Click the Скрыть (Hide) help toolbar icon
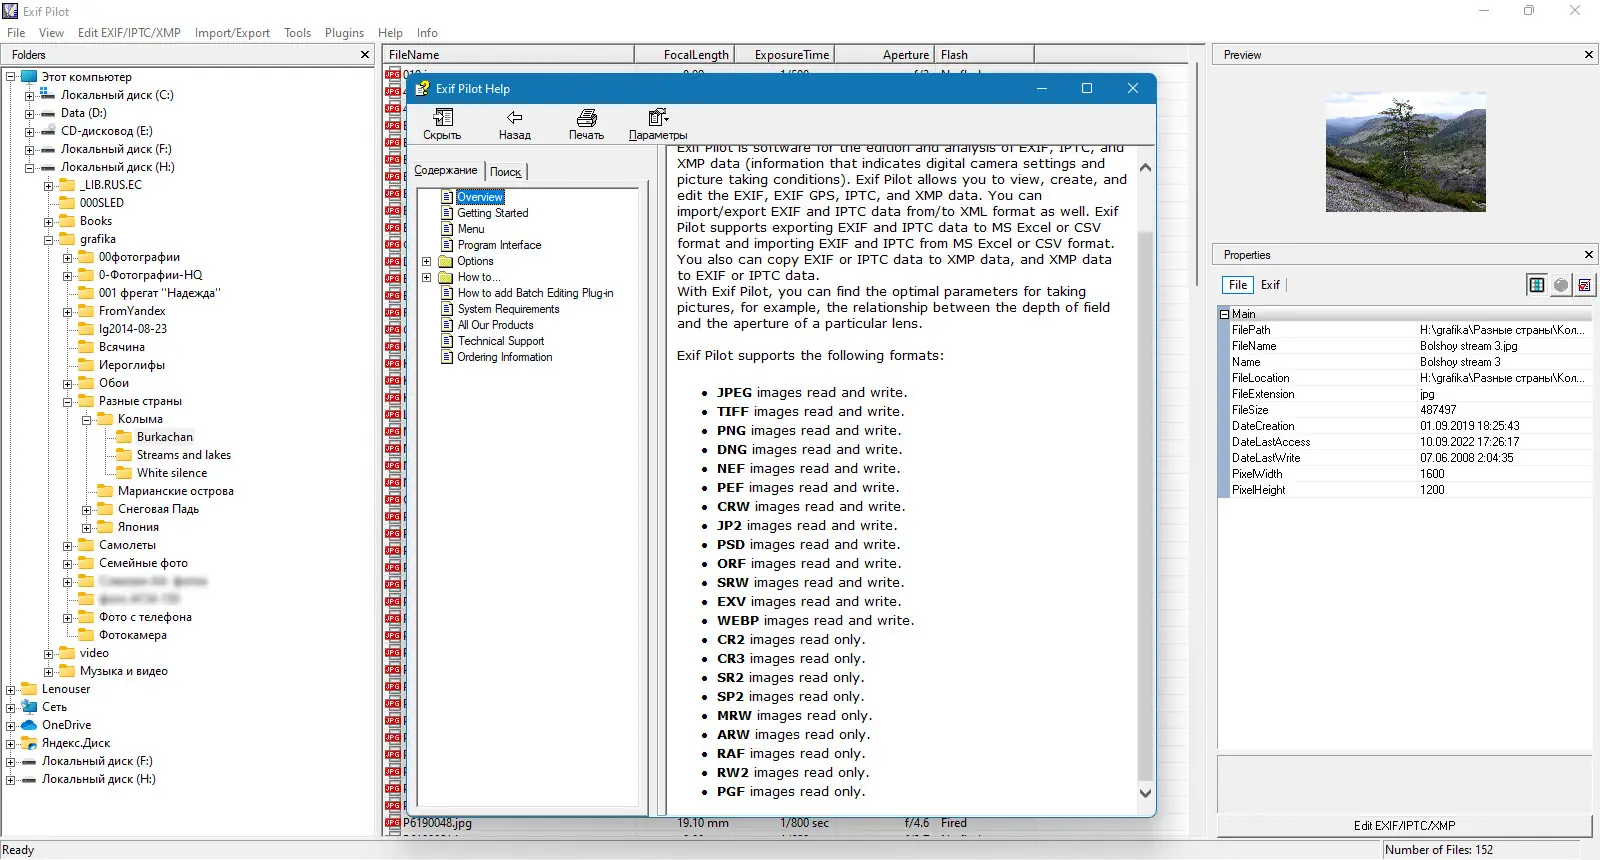The height and width of the screenshot is (860, 1600). [x=442, y=118]
